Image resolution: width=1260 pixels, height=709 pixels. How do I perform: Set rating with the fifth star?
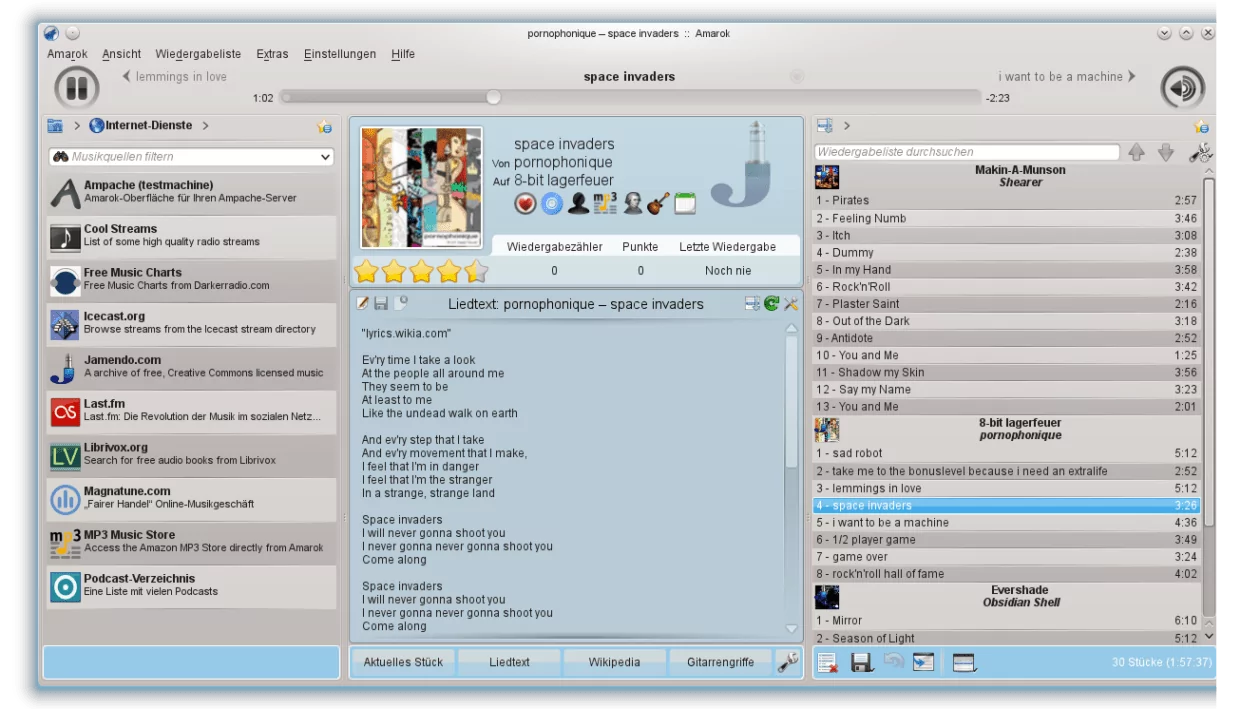point(476,270)
